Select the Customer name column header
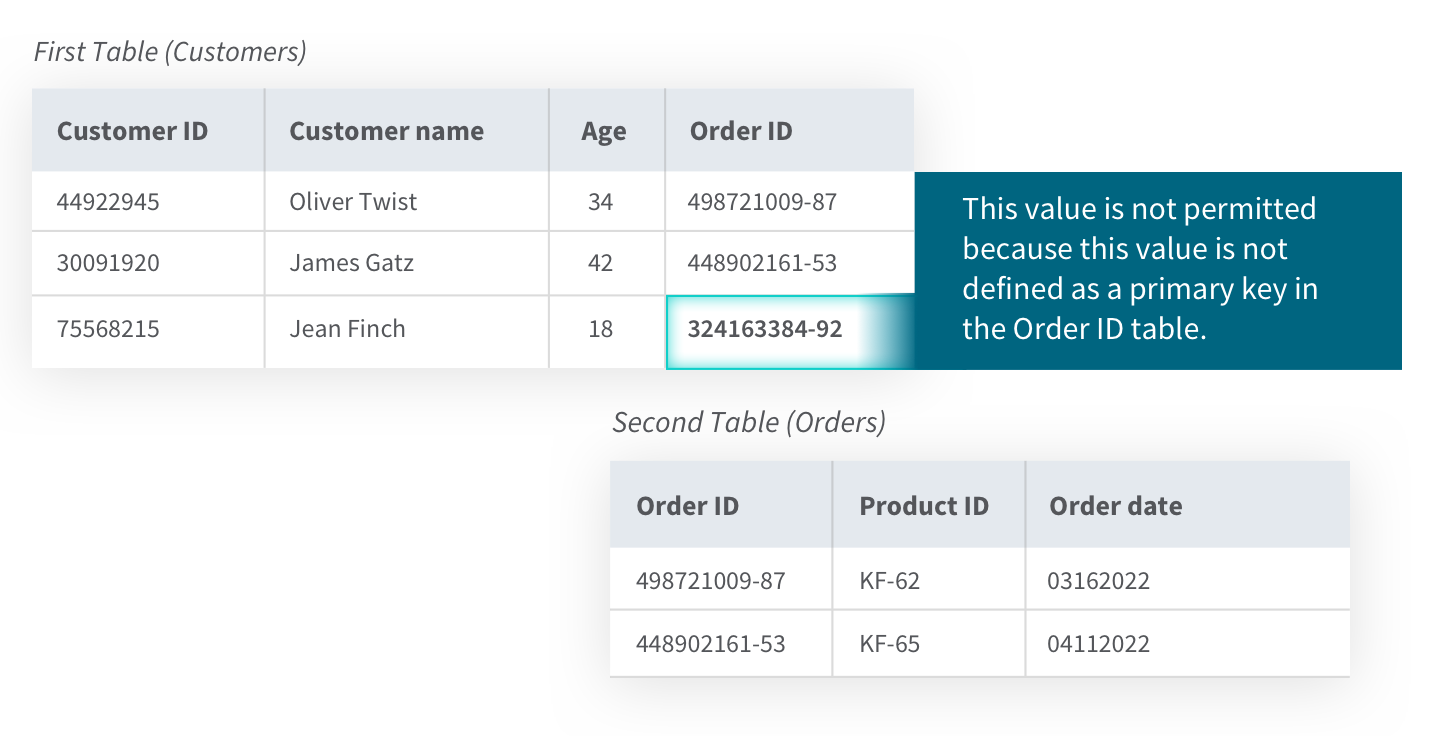1440x736 pixels. [407, 130]
